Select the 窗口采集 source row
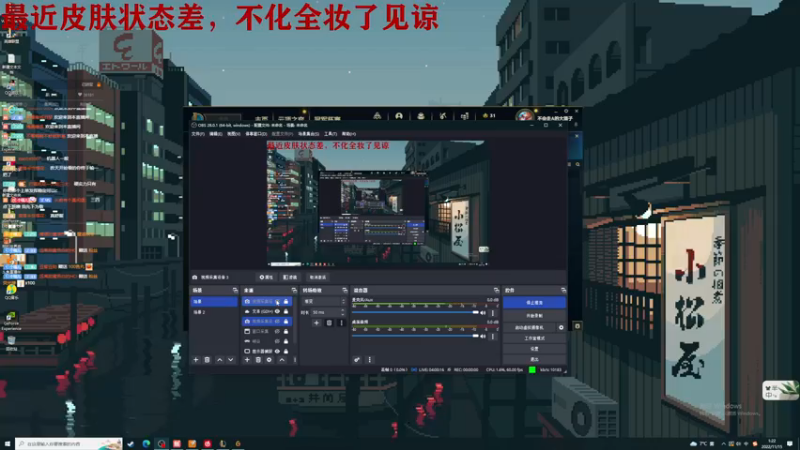 click(266, 331)
